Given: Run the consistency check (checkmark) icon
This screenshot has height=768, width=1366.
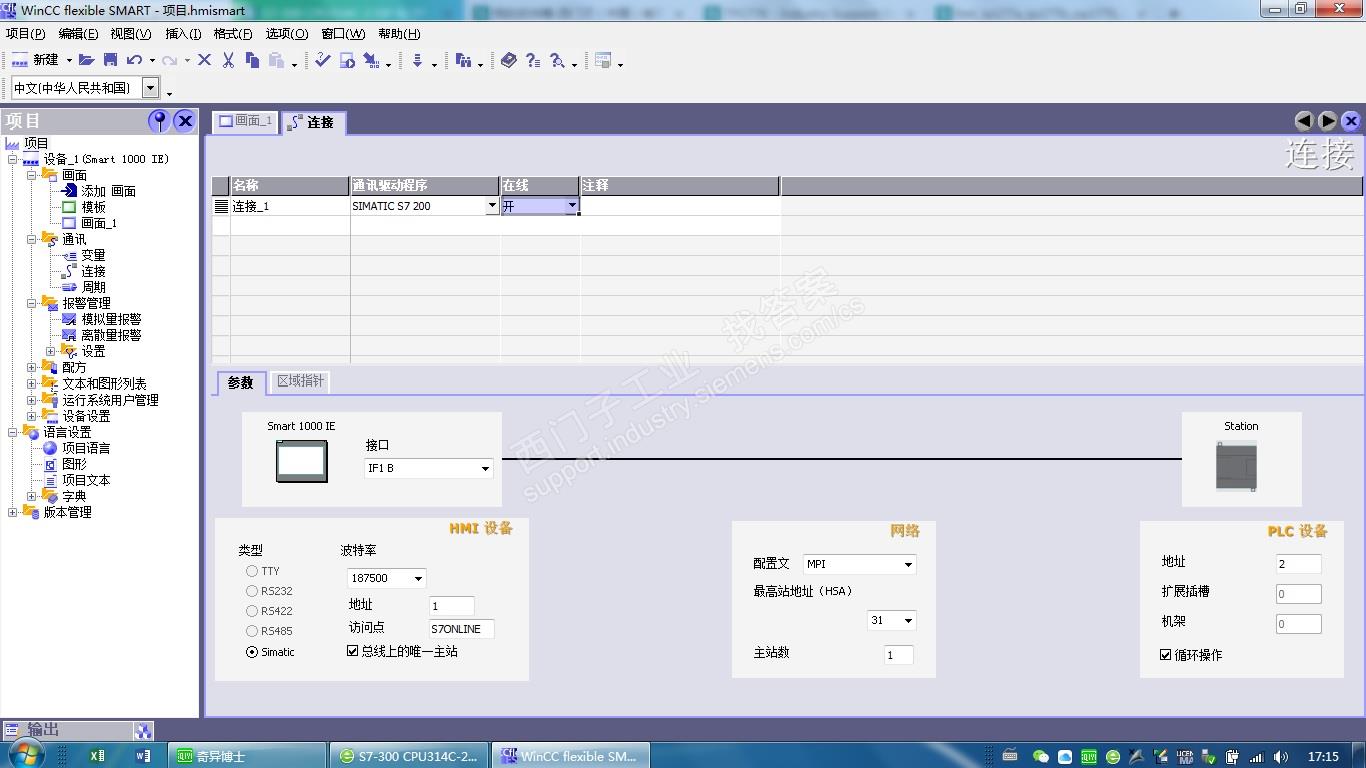Looking at the screenshot, I should pyautogui.click(x=322, y=60).
